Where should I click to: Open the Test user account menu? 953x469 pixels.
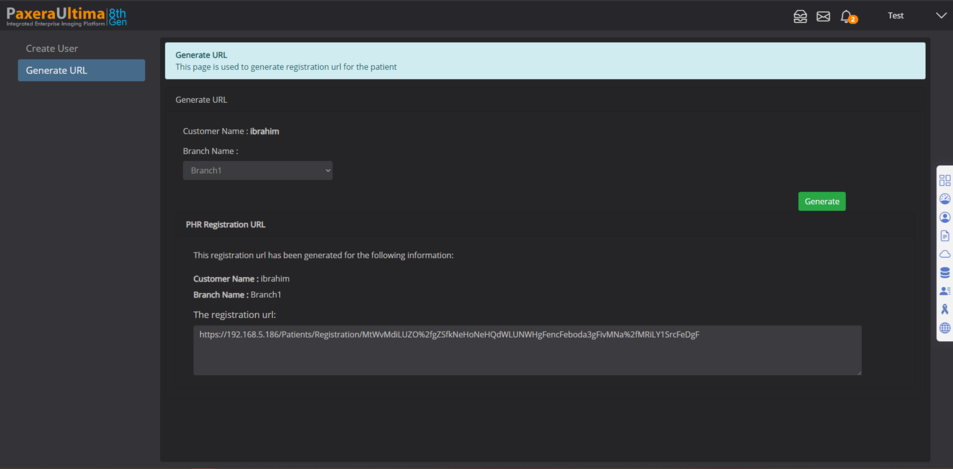[896, 16]
